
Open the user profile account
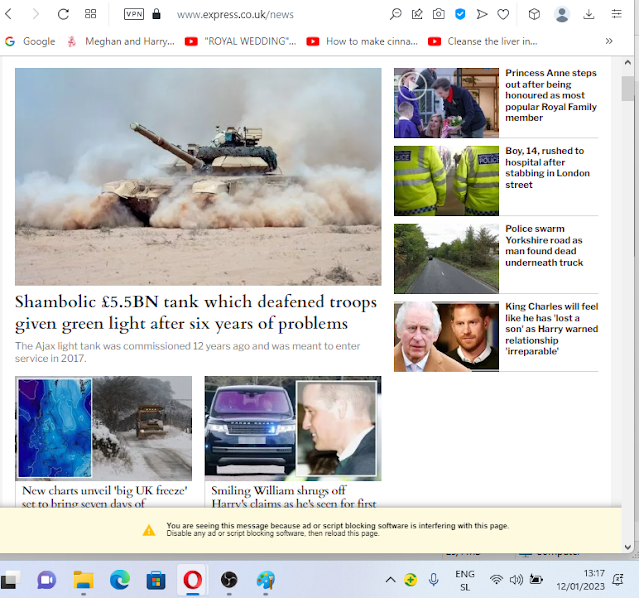click(562, 15)
